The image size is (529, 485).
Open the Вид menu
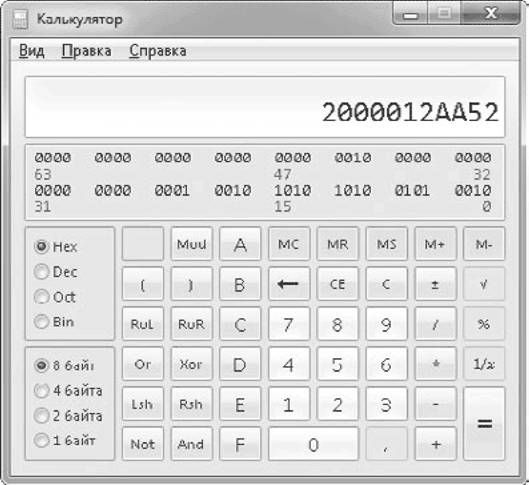pos(31,51)
